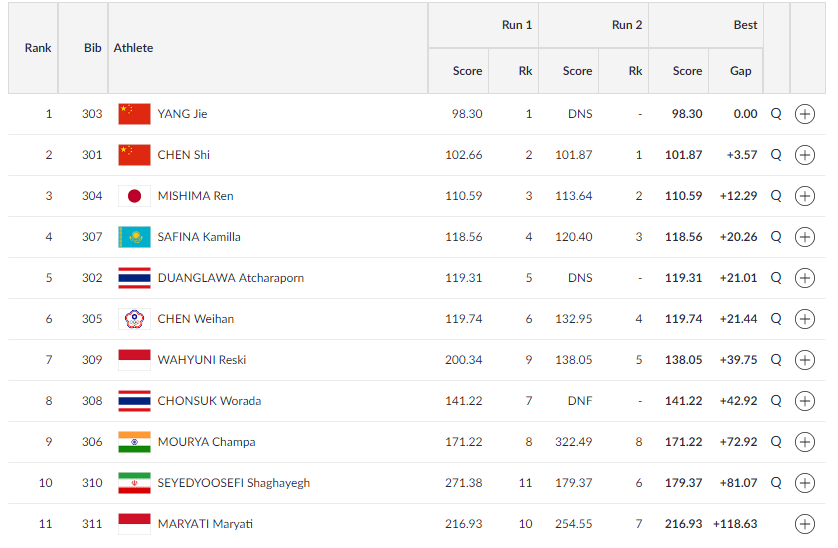Image resolution: width=838 pixels, height=548 pixels.
Task: Expand details for CHEN Shi row
Action: tap(805, 155)
